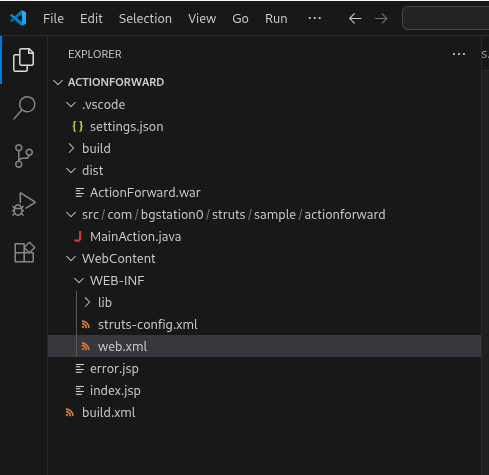
Task: Click the file icon beside error.jsp
Action: pyautogui.click(x=80, y=369)
